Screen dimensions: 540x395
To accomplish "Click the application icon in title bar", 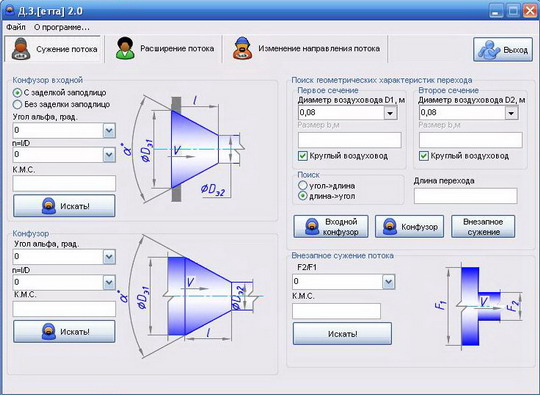I will tap(10, 10).
